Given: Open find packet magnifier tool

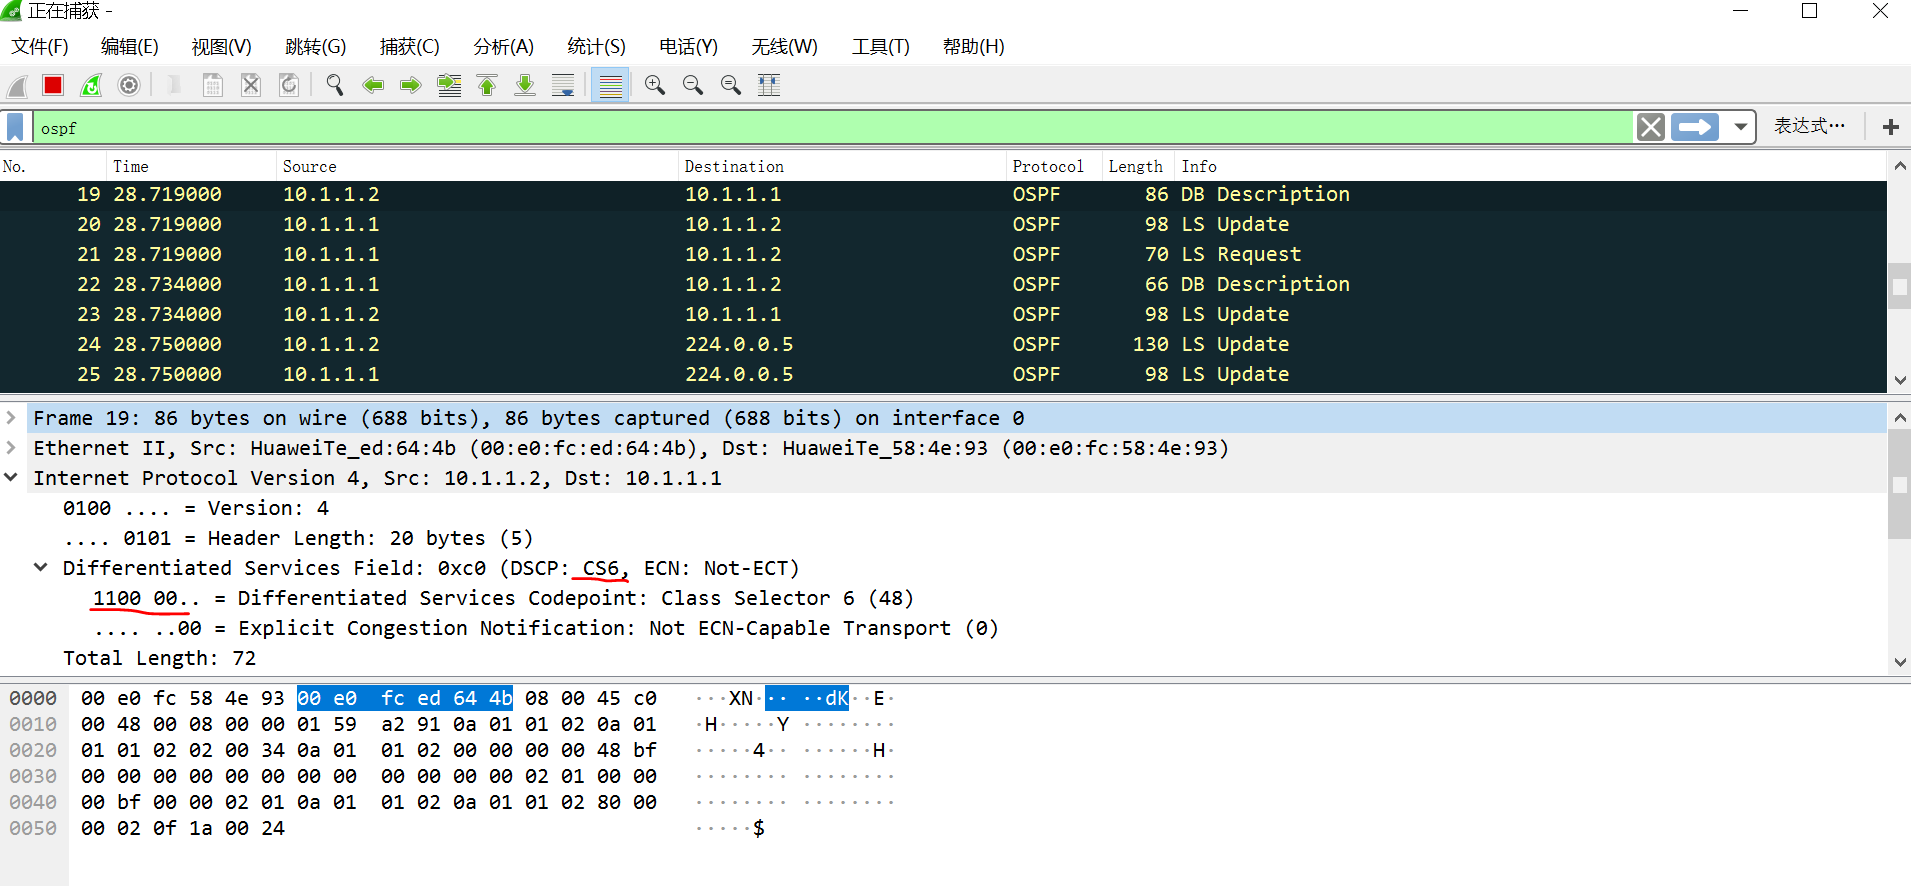Looking at the screenshot, I should (335, 86).
